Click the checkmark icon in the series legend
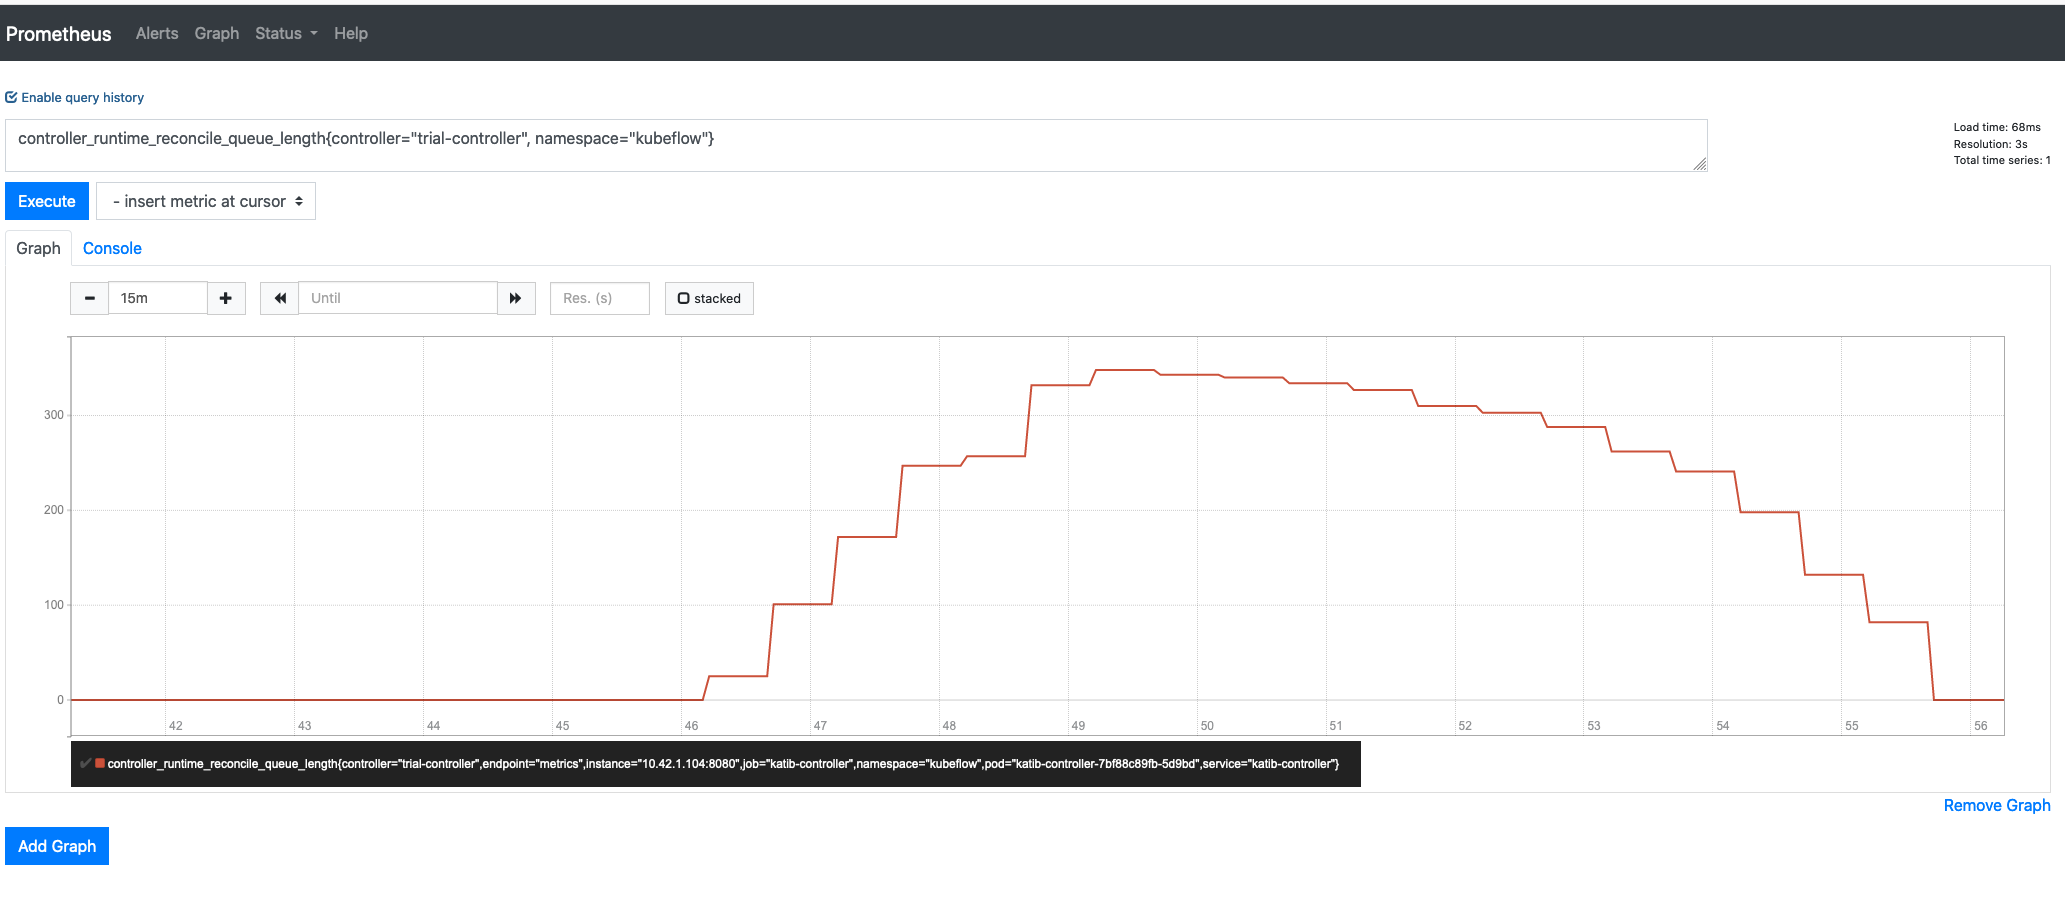 tap(85, 763)
